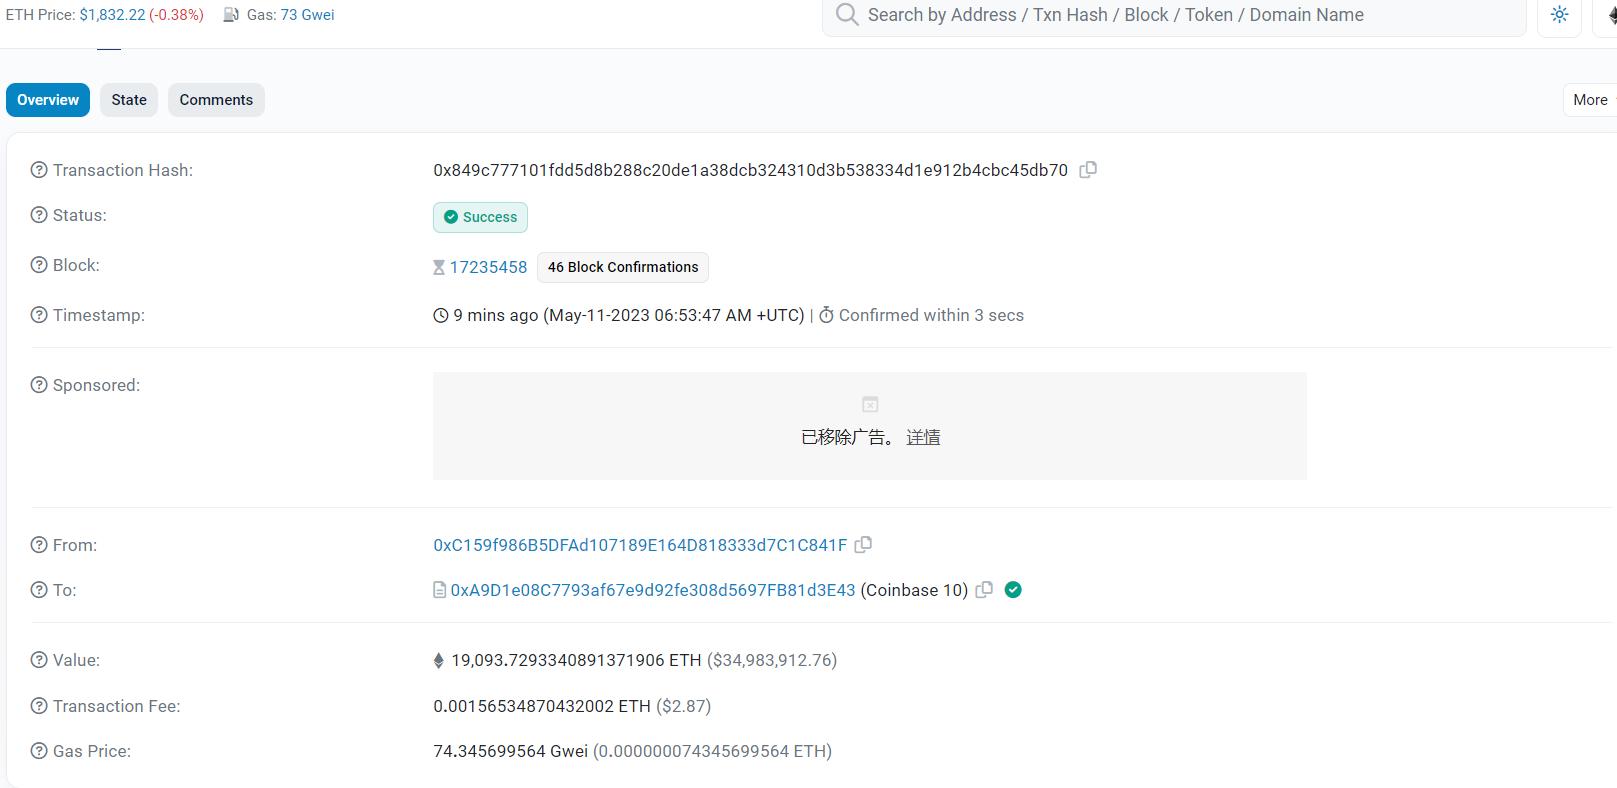Click the ETH price $1,832.22 link

point(112,15)
